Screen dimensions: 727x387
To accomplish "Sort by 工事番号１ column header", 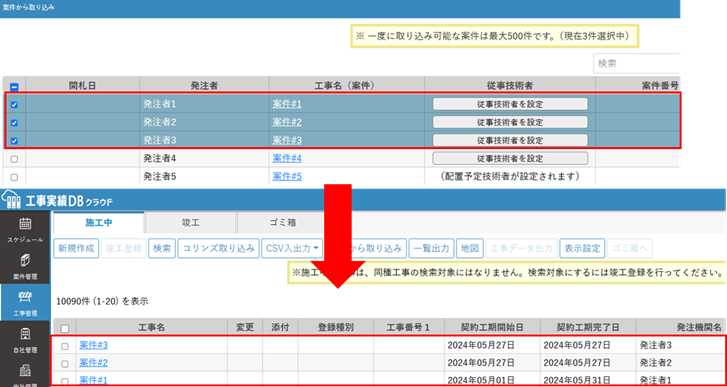I will point(408,327).
